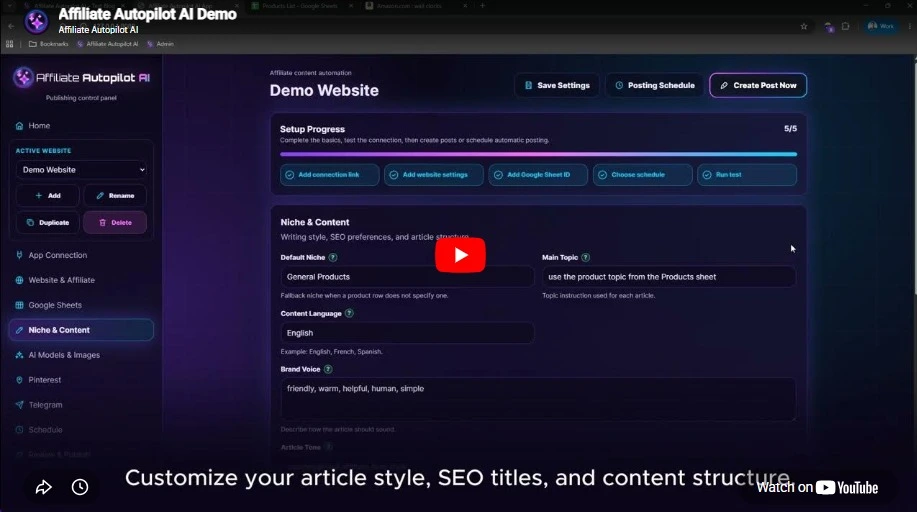Focus the Brand Voice text area

[x=538, y=400]
